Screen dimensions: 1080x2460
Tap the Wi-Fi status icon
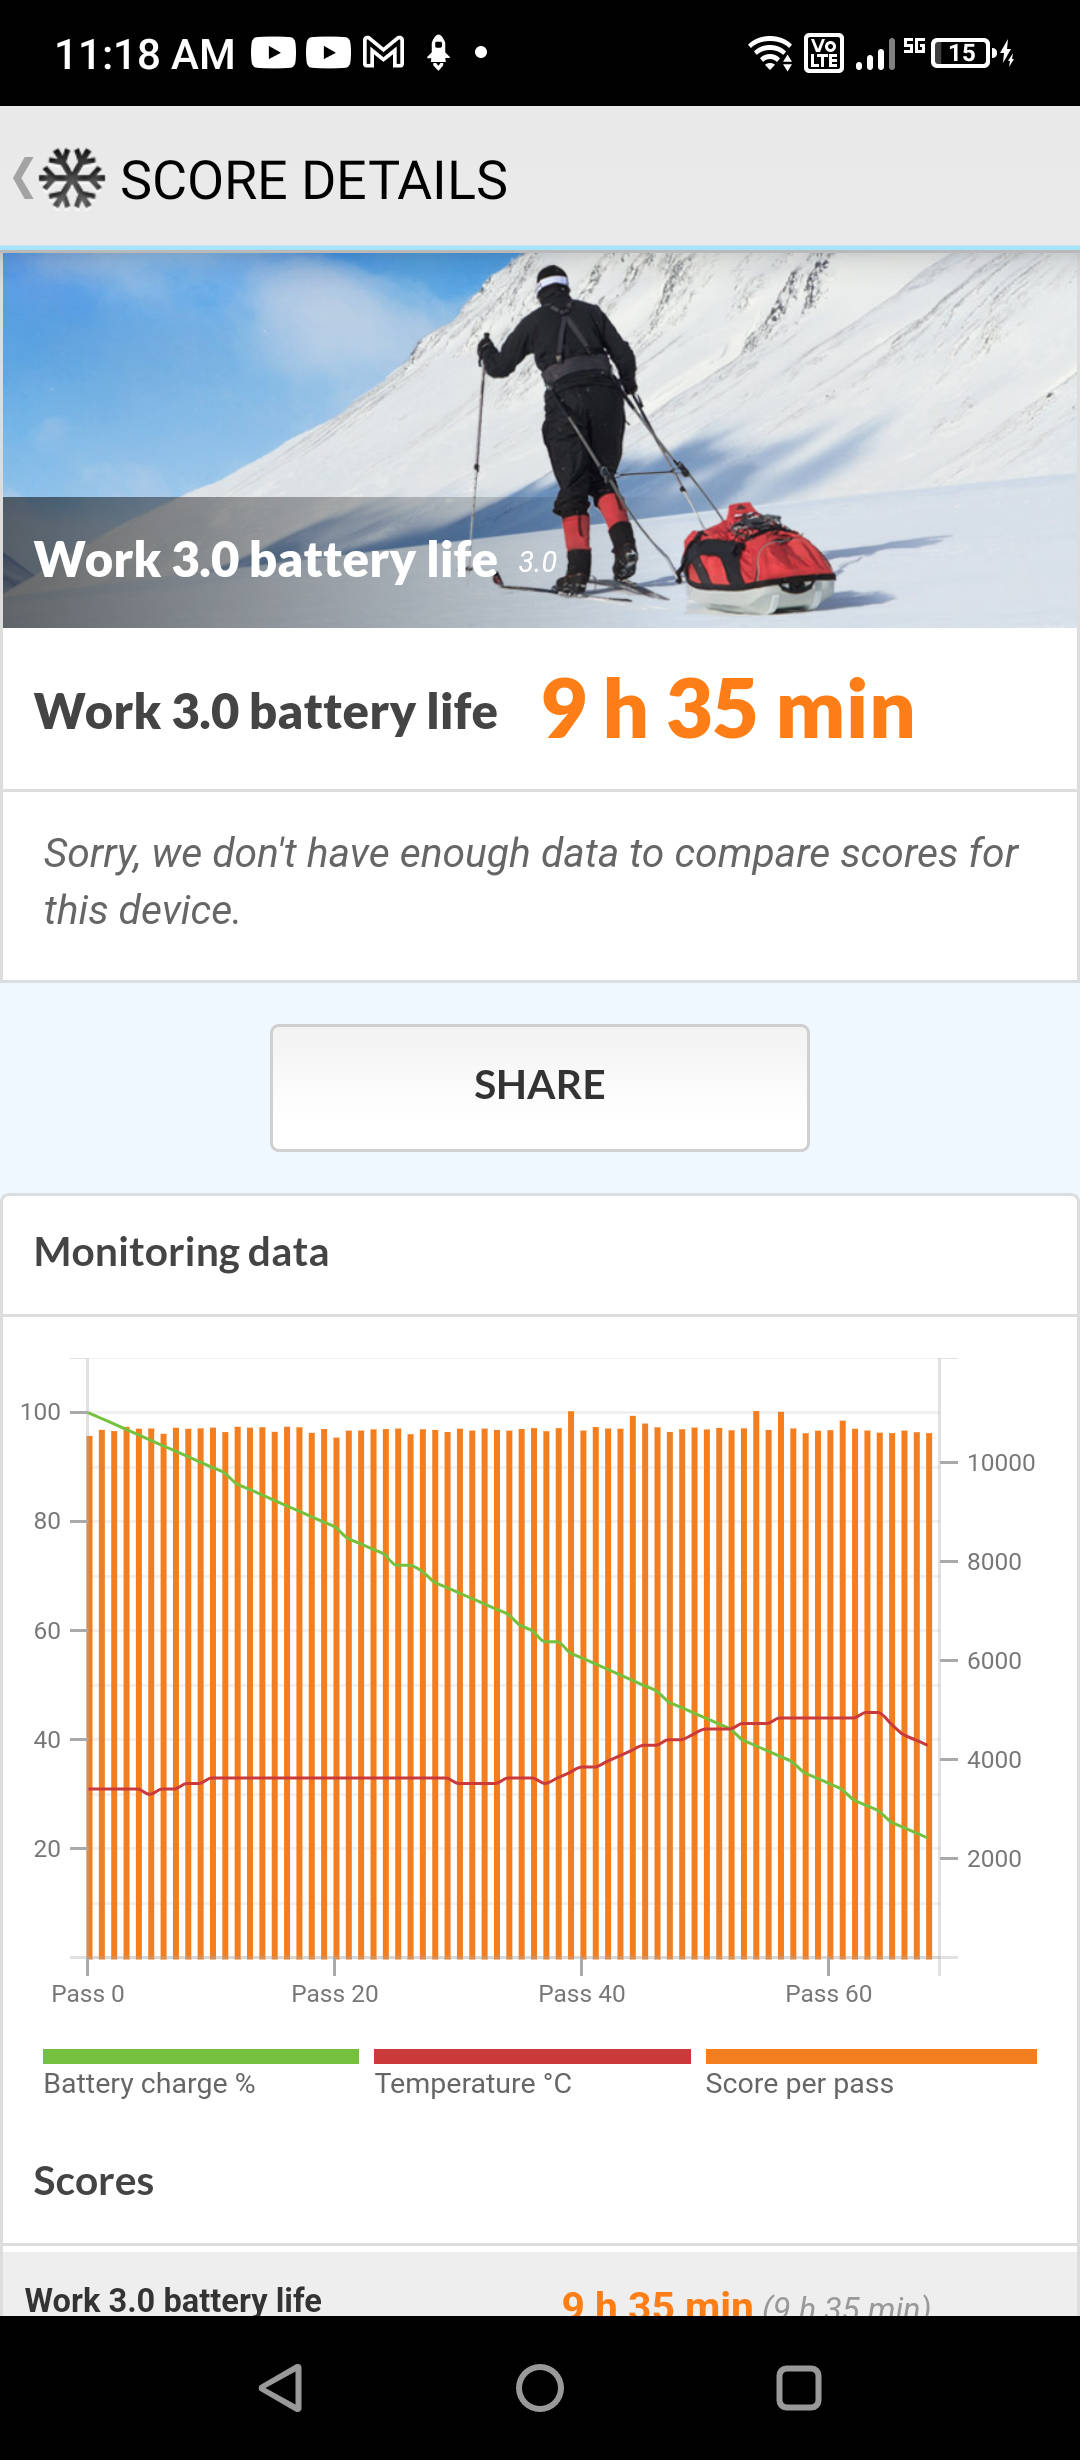click(x=769, y=52)
